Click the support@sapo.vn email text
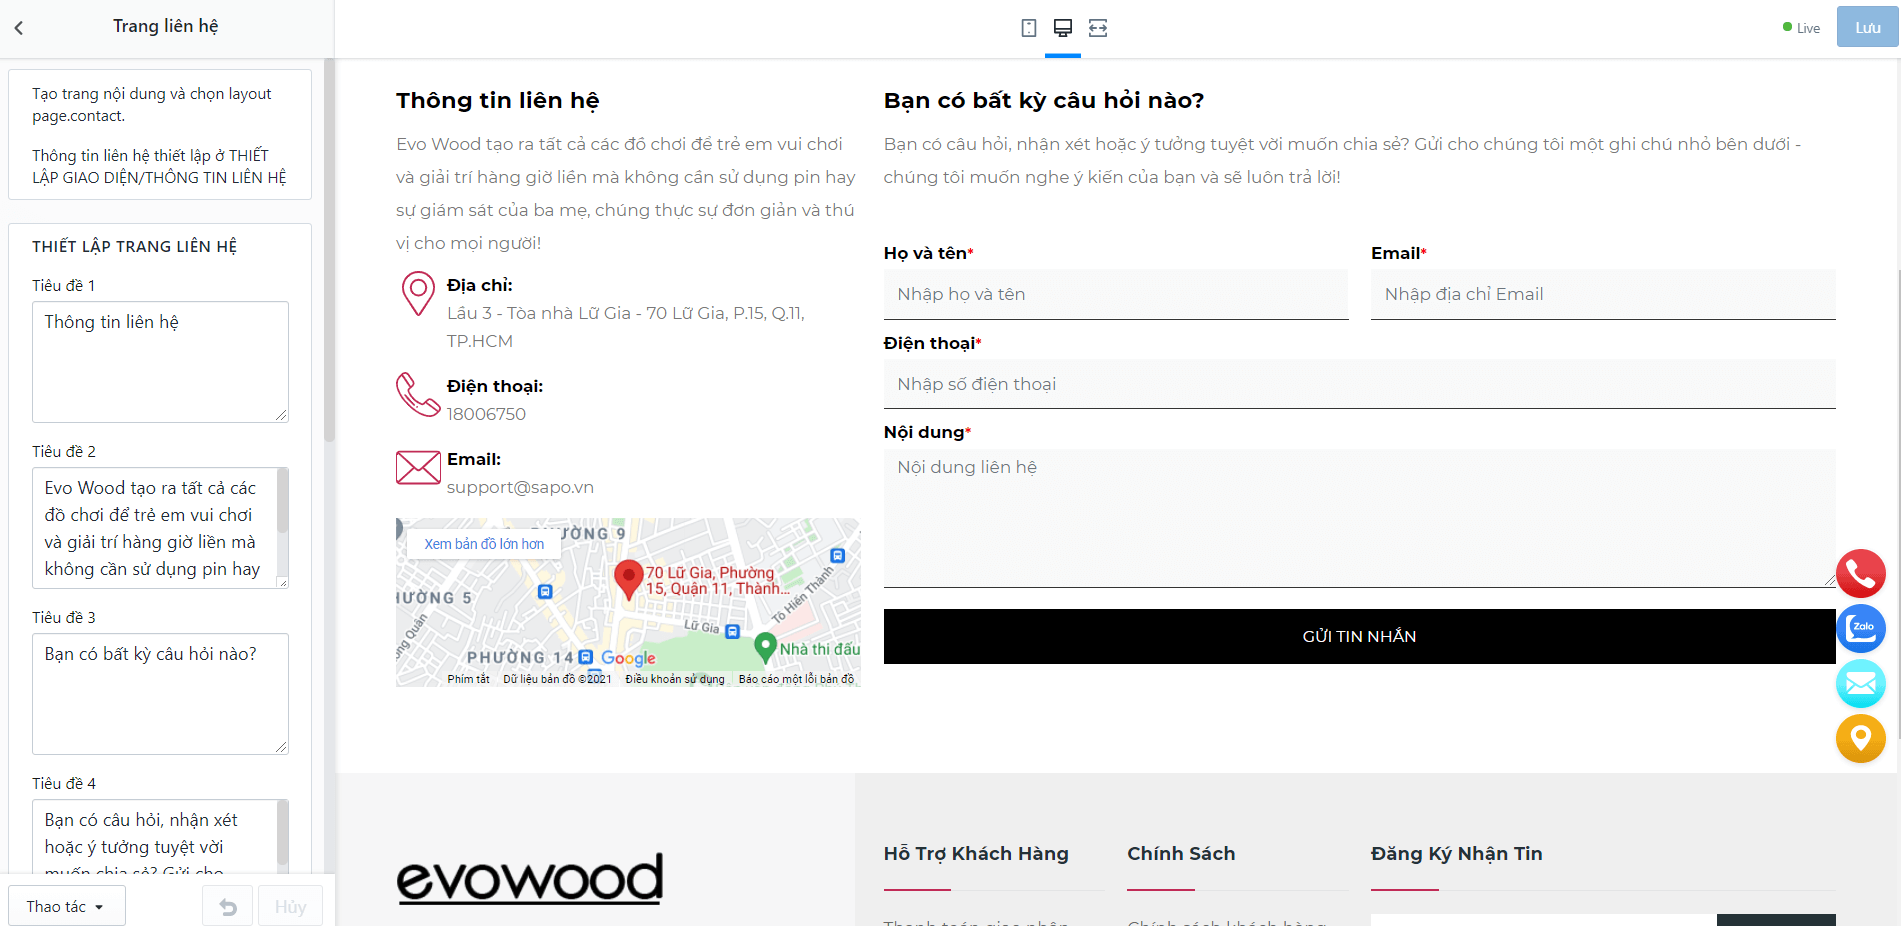The image size is (1901, 926). [520, 487]
